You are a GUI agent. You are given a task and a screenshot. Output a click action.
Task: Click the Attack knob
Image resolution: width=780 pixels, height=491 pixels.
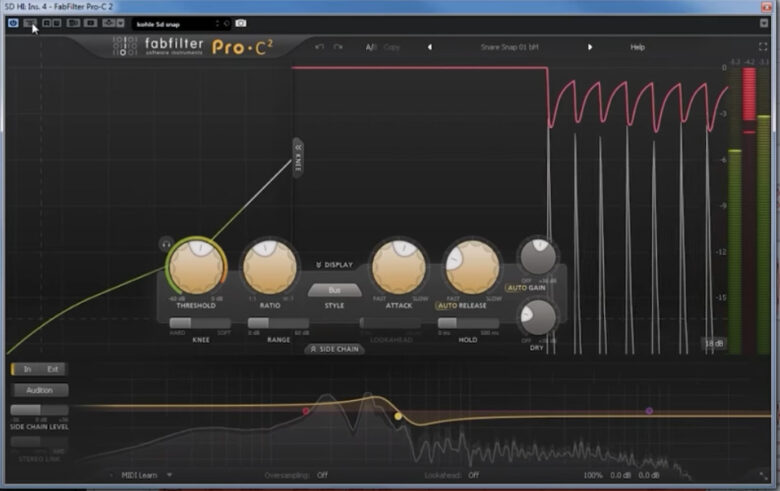399,267
